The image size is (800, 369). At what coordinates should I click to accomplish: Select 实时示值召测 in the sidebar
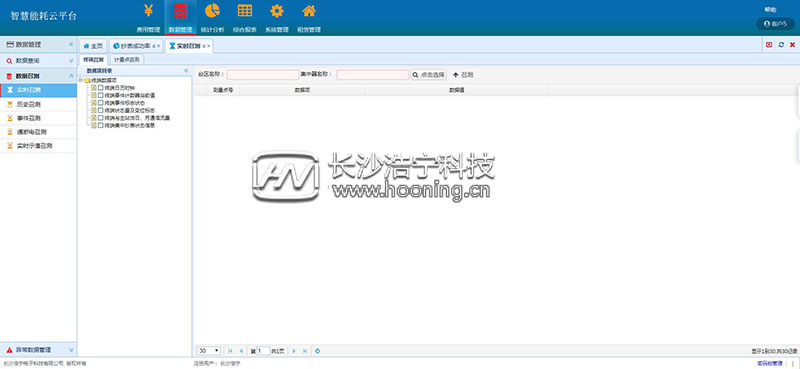point(38,146)
